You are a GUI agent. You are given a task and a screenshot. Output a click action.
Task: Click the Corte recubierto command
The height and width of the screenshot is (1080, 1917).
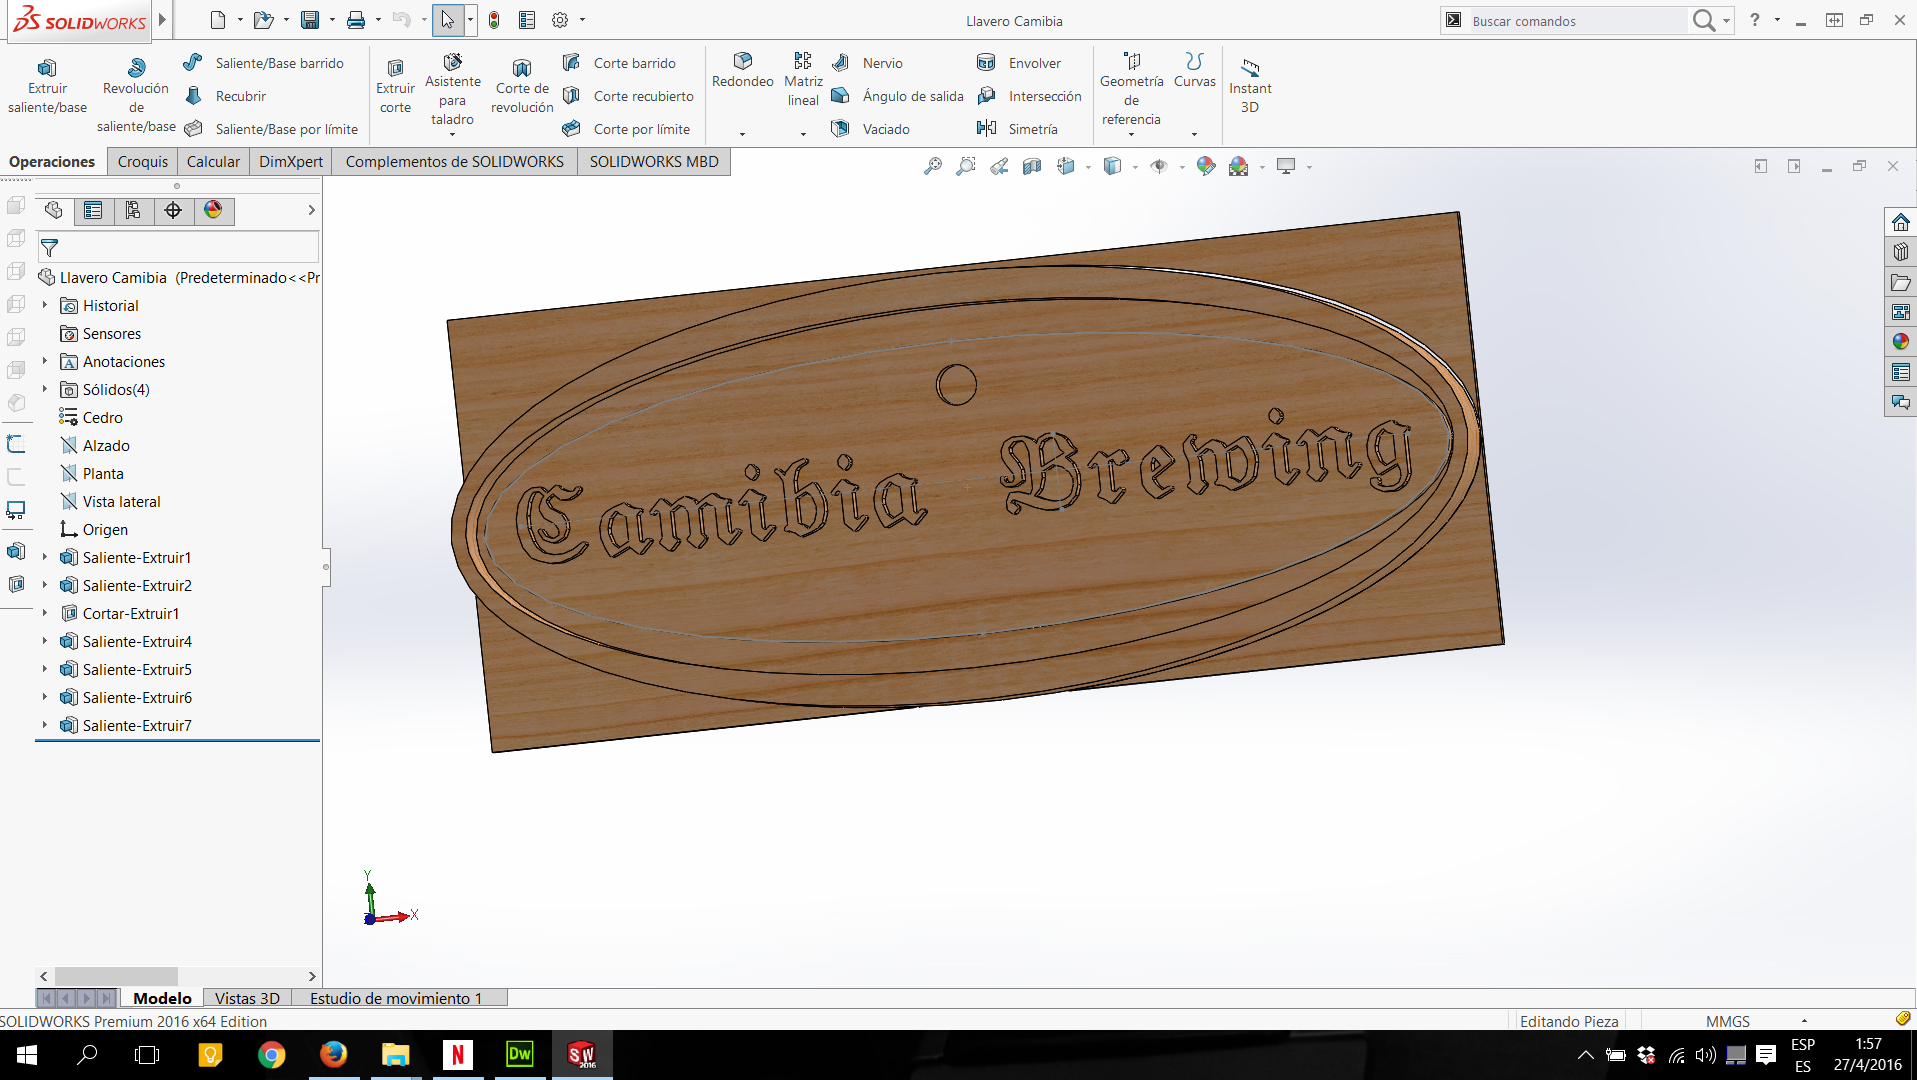[x=628, y=96]
